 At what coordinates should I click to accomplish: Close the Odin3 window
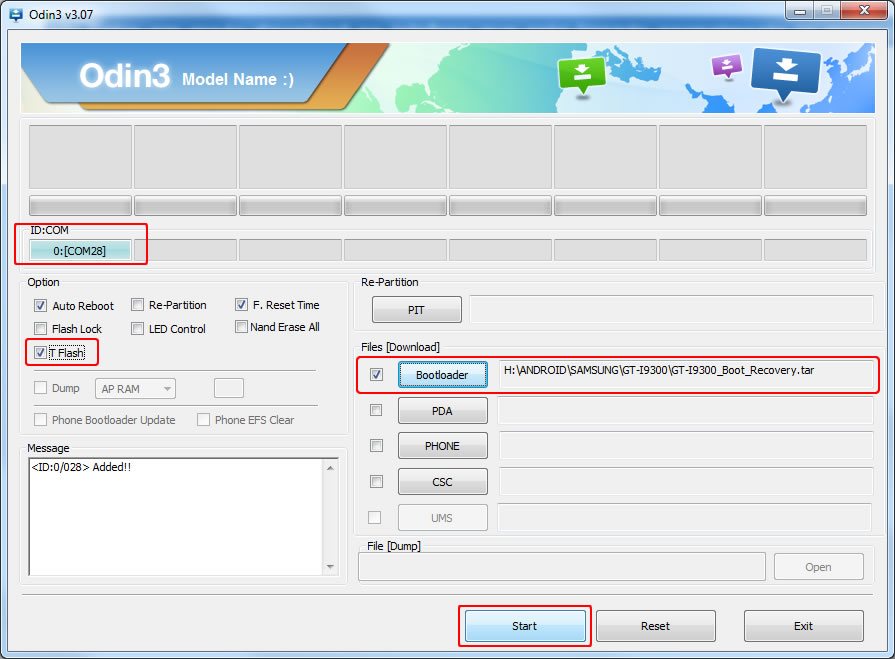(x=865, y=11)
